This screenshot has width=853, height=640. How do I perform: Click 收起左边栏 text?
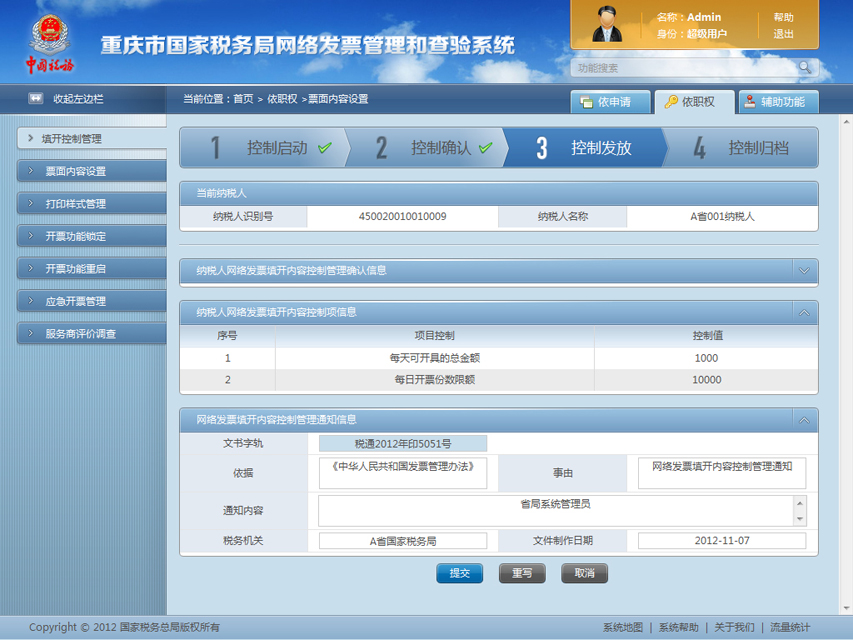click(x=78, y=99)
